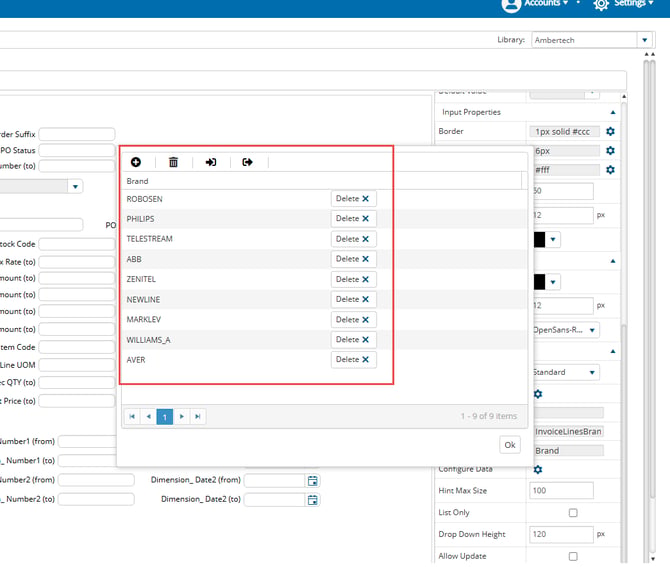Image resolution: width=670 pixels, height=567 pixels.
Task: Delete the ABB brand row
Action: [353, 259]
